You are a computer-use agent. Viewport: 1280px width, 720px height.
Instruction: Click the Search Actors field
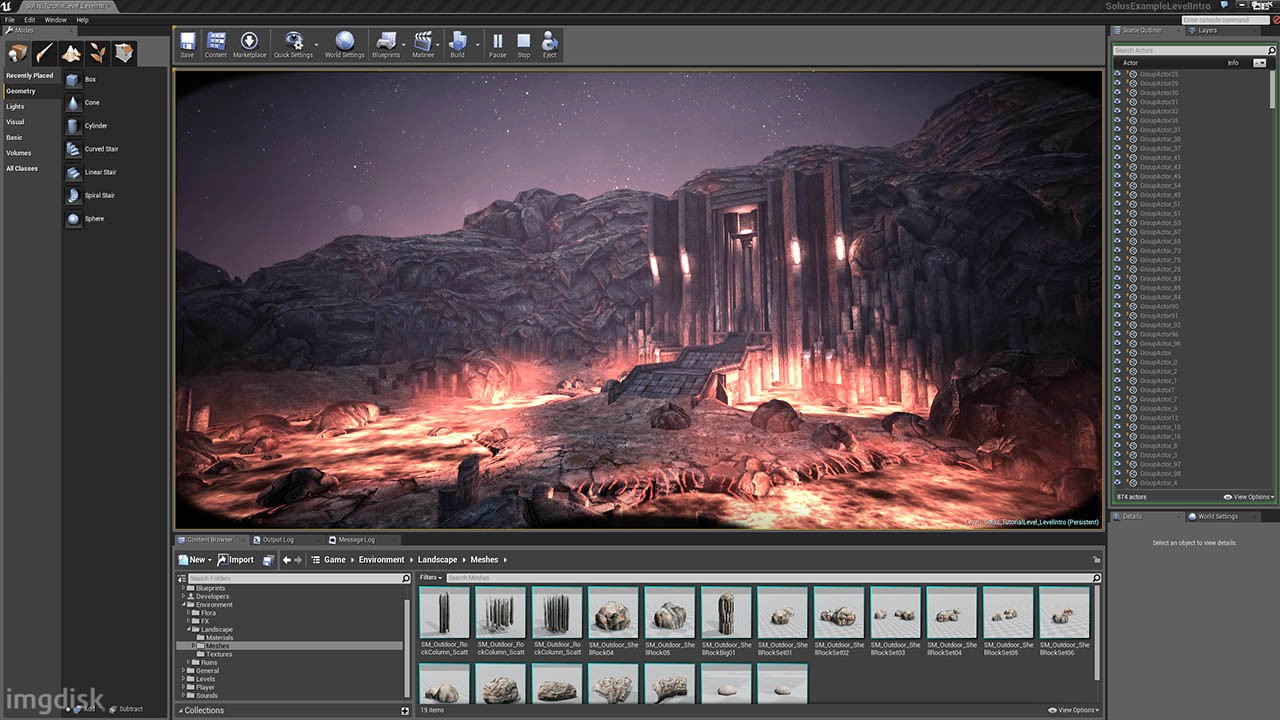(x=1194, y=50)
